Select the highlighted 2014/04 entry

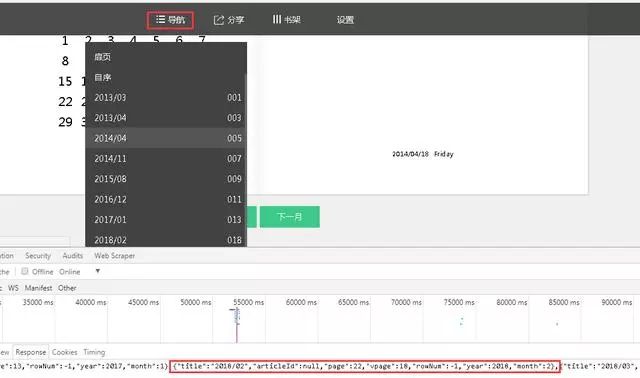point(165,138)
